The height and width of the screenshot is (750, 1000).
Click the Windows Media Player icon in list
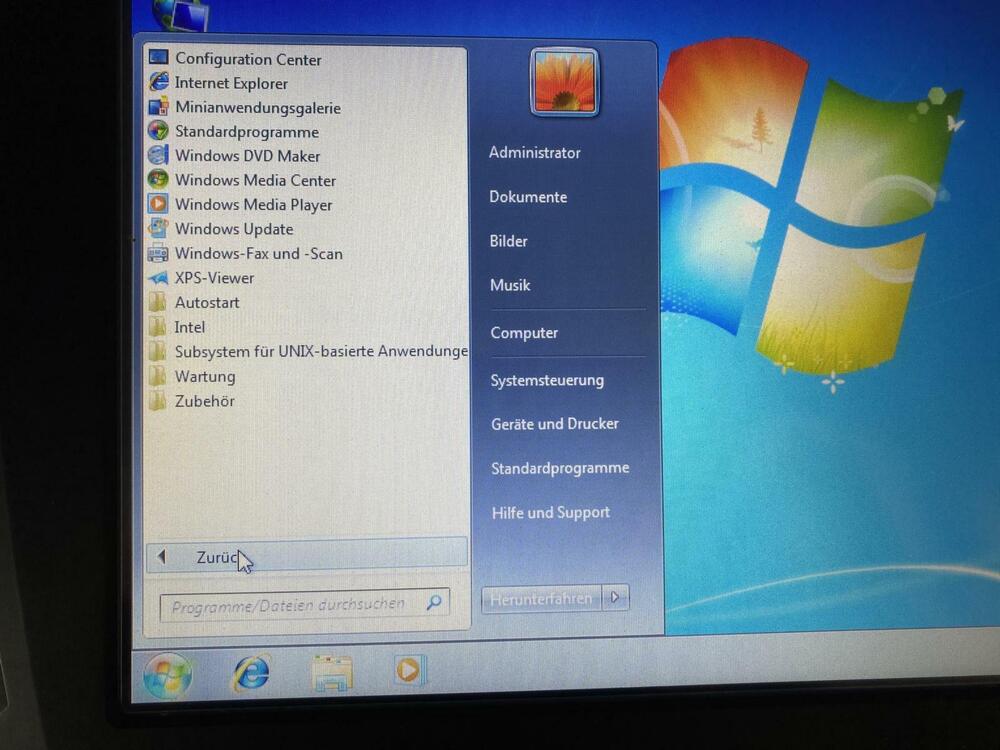coord(158,203)
